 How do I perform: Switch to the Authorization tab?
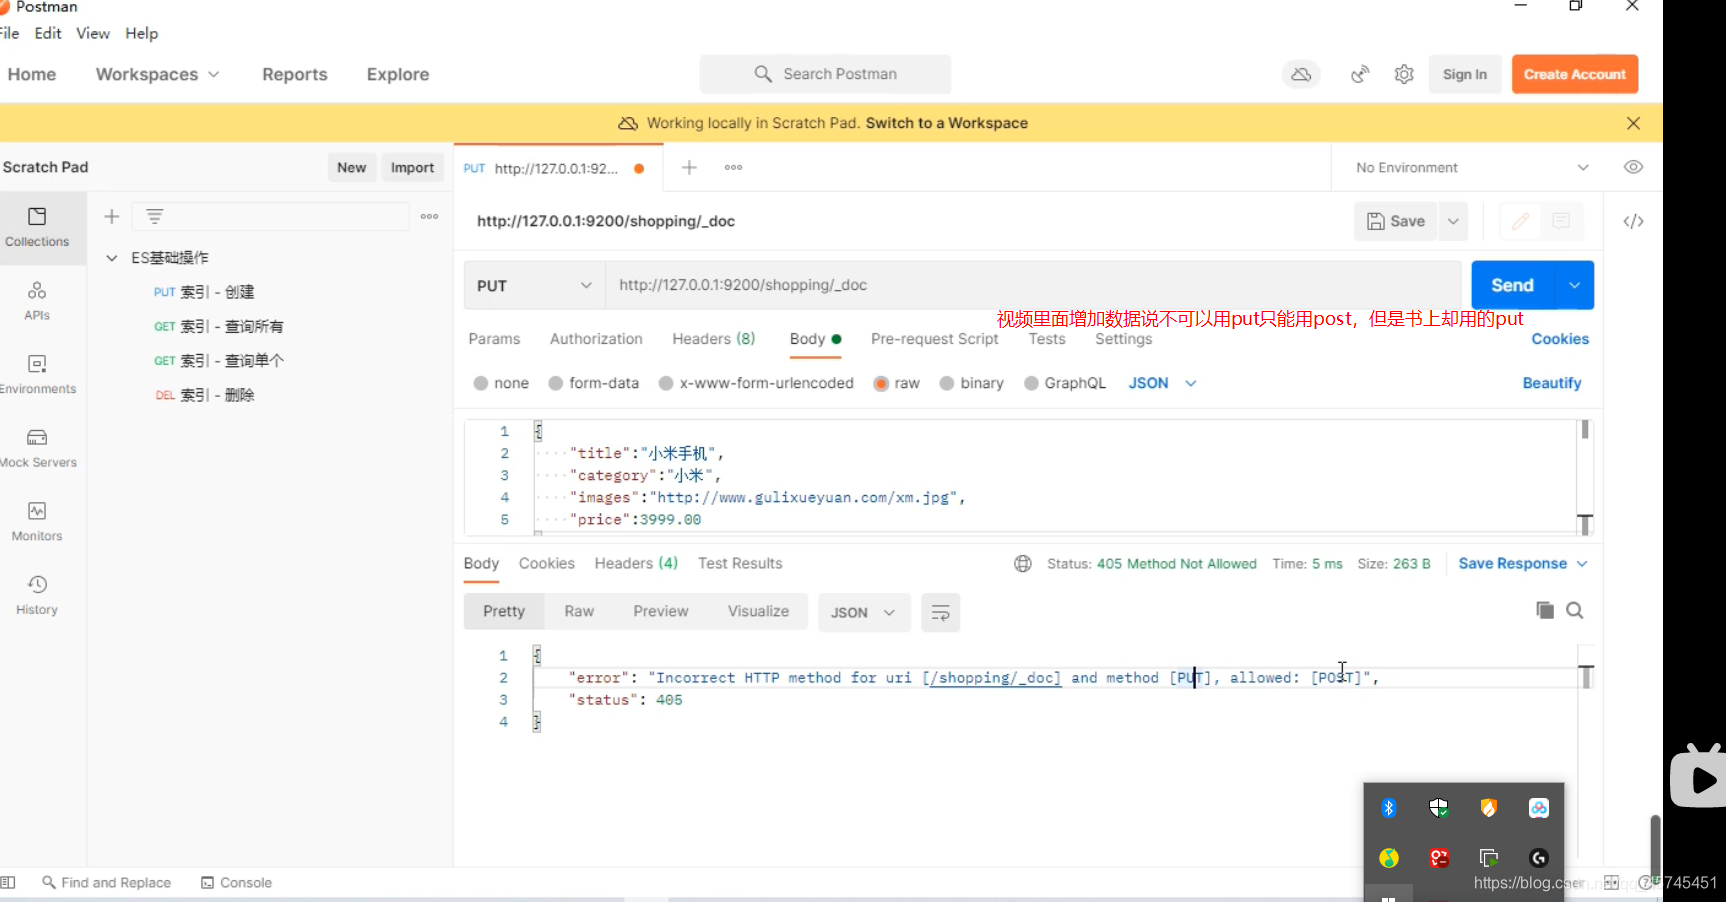[596, 339]
